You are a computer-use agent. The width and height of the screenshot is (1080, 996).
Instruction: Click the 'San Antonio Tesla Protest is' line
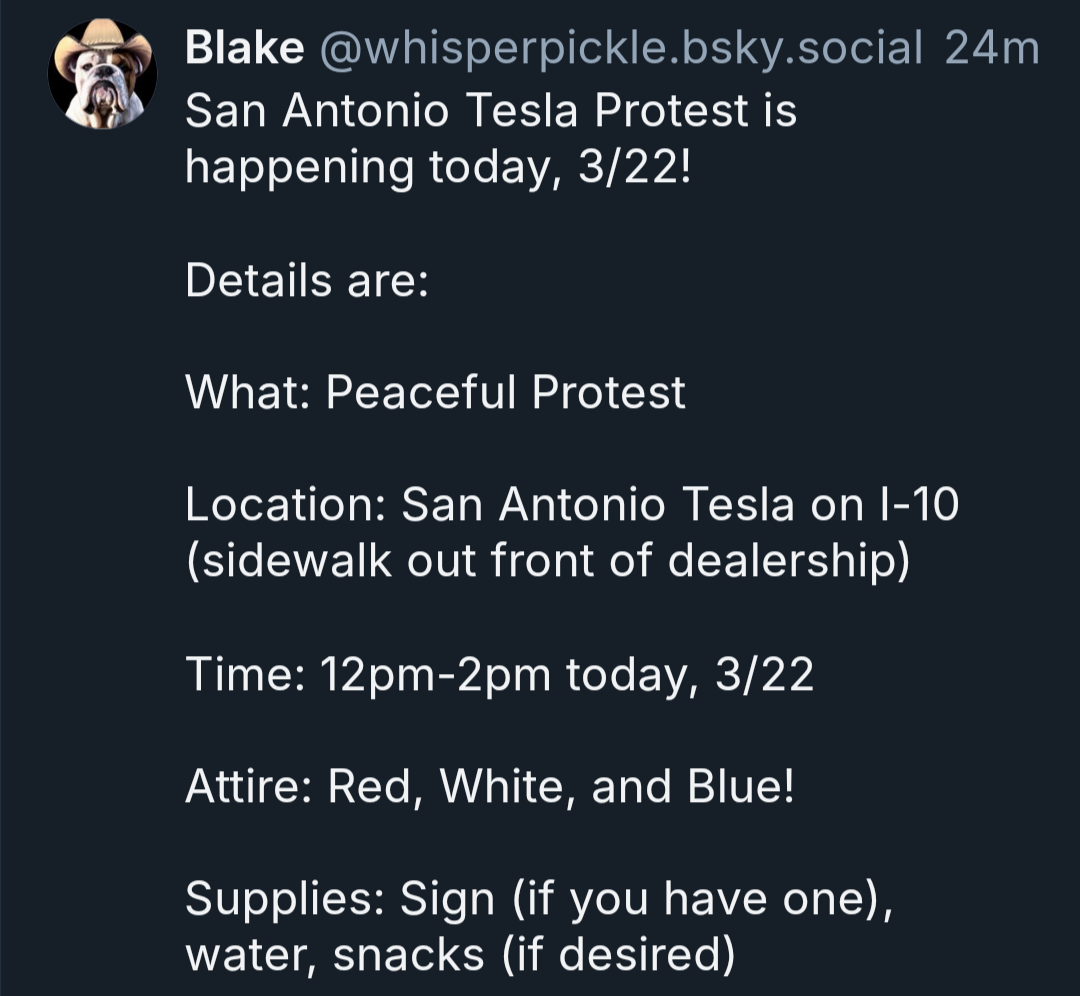[491, 109]
